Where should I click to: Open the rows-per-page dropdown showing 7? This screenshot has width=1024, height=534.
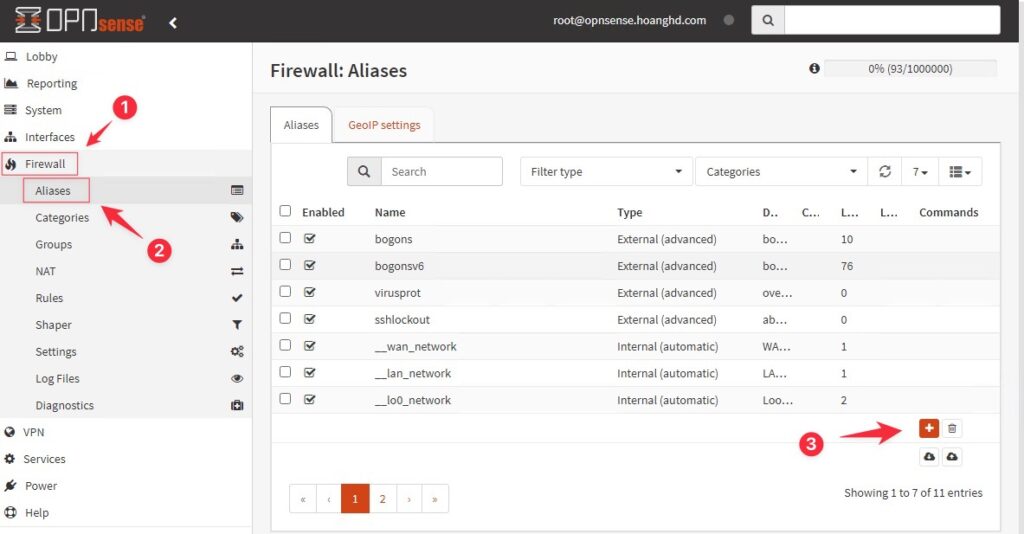pos(920,172)
